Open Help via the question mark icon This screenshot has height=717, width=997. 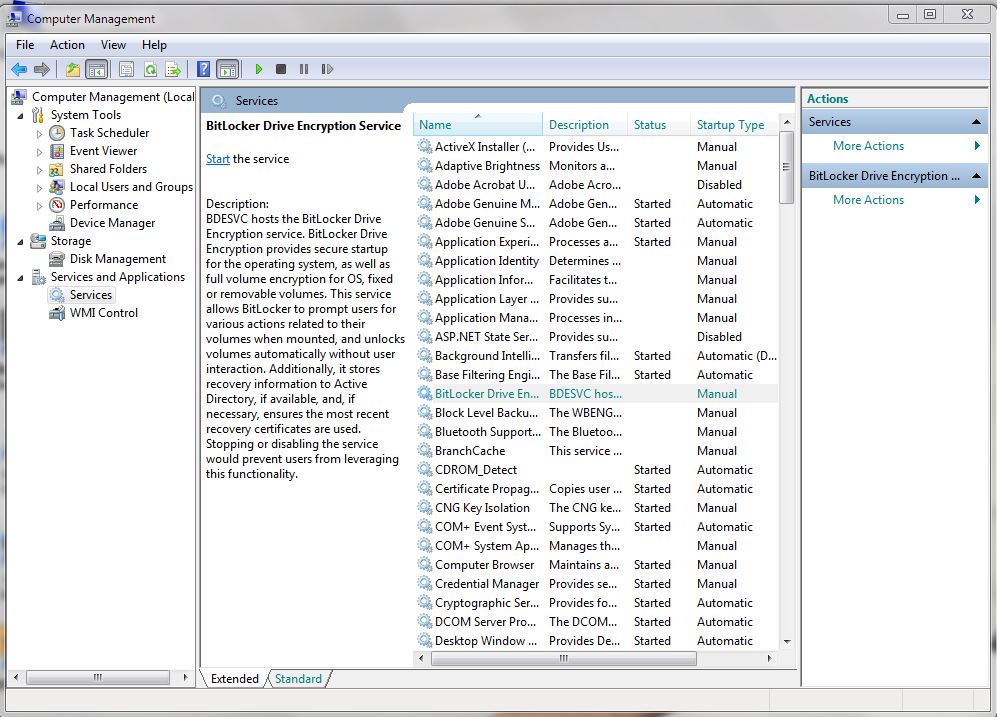coord(203,69)
